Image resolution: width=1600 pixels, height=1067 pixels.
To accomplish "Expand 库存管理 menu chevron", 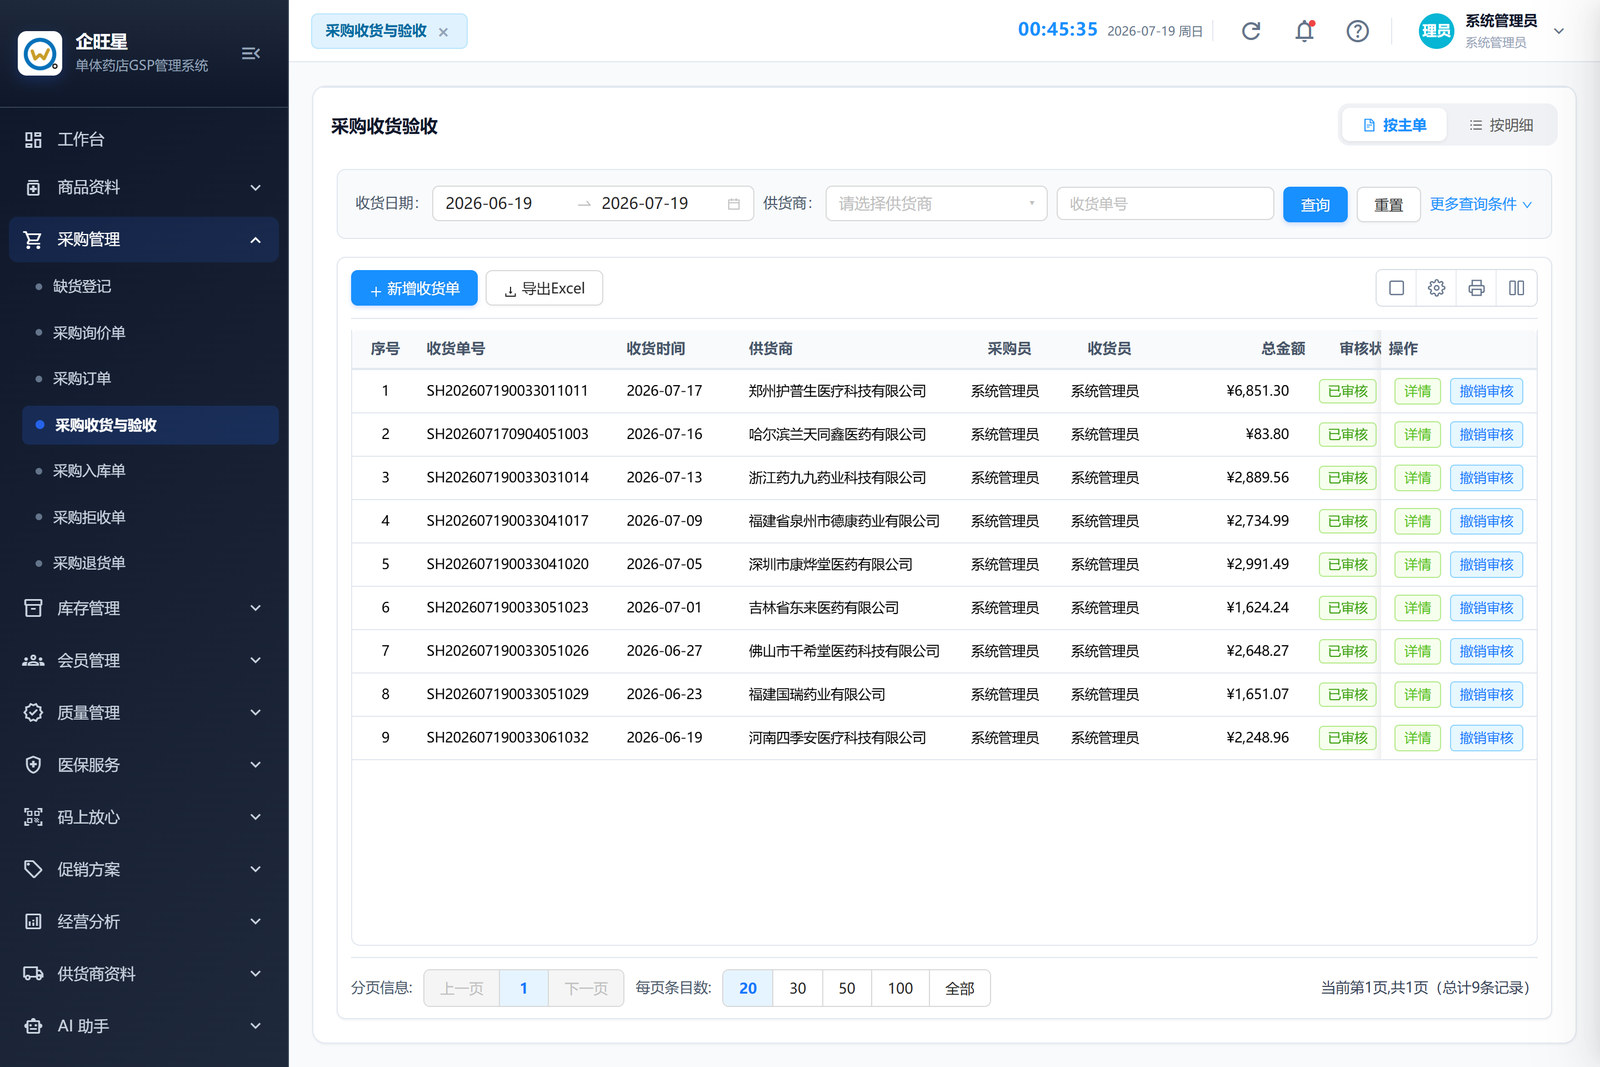I will pos(255,608).
